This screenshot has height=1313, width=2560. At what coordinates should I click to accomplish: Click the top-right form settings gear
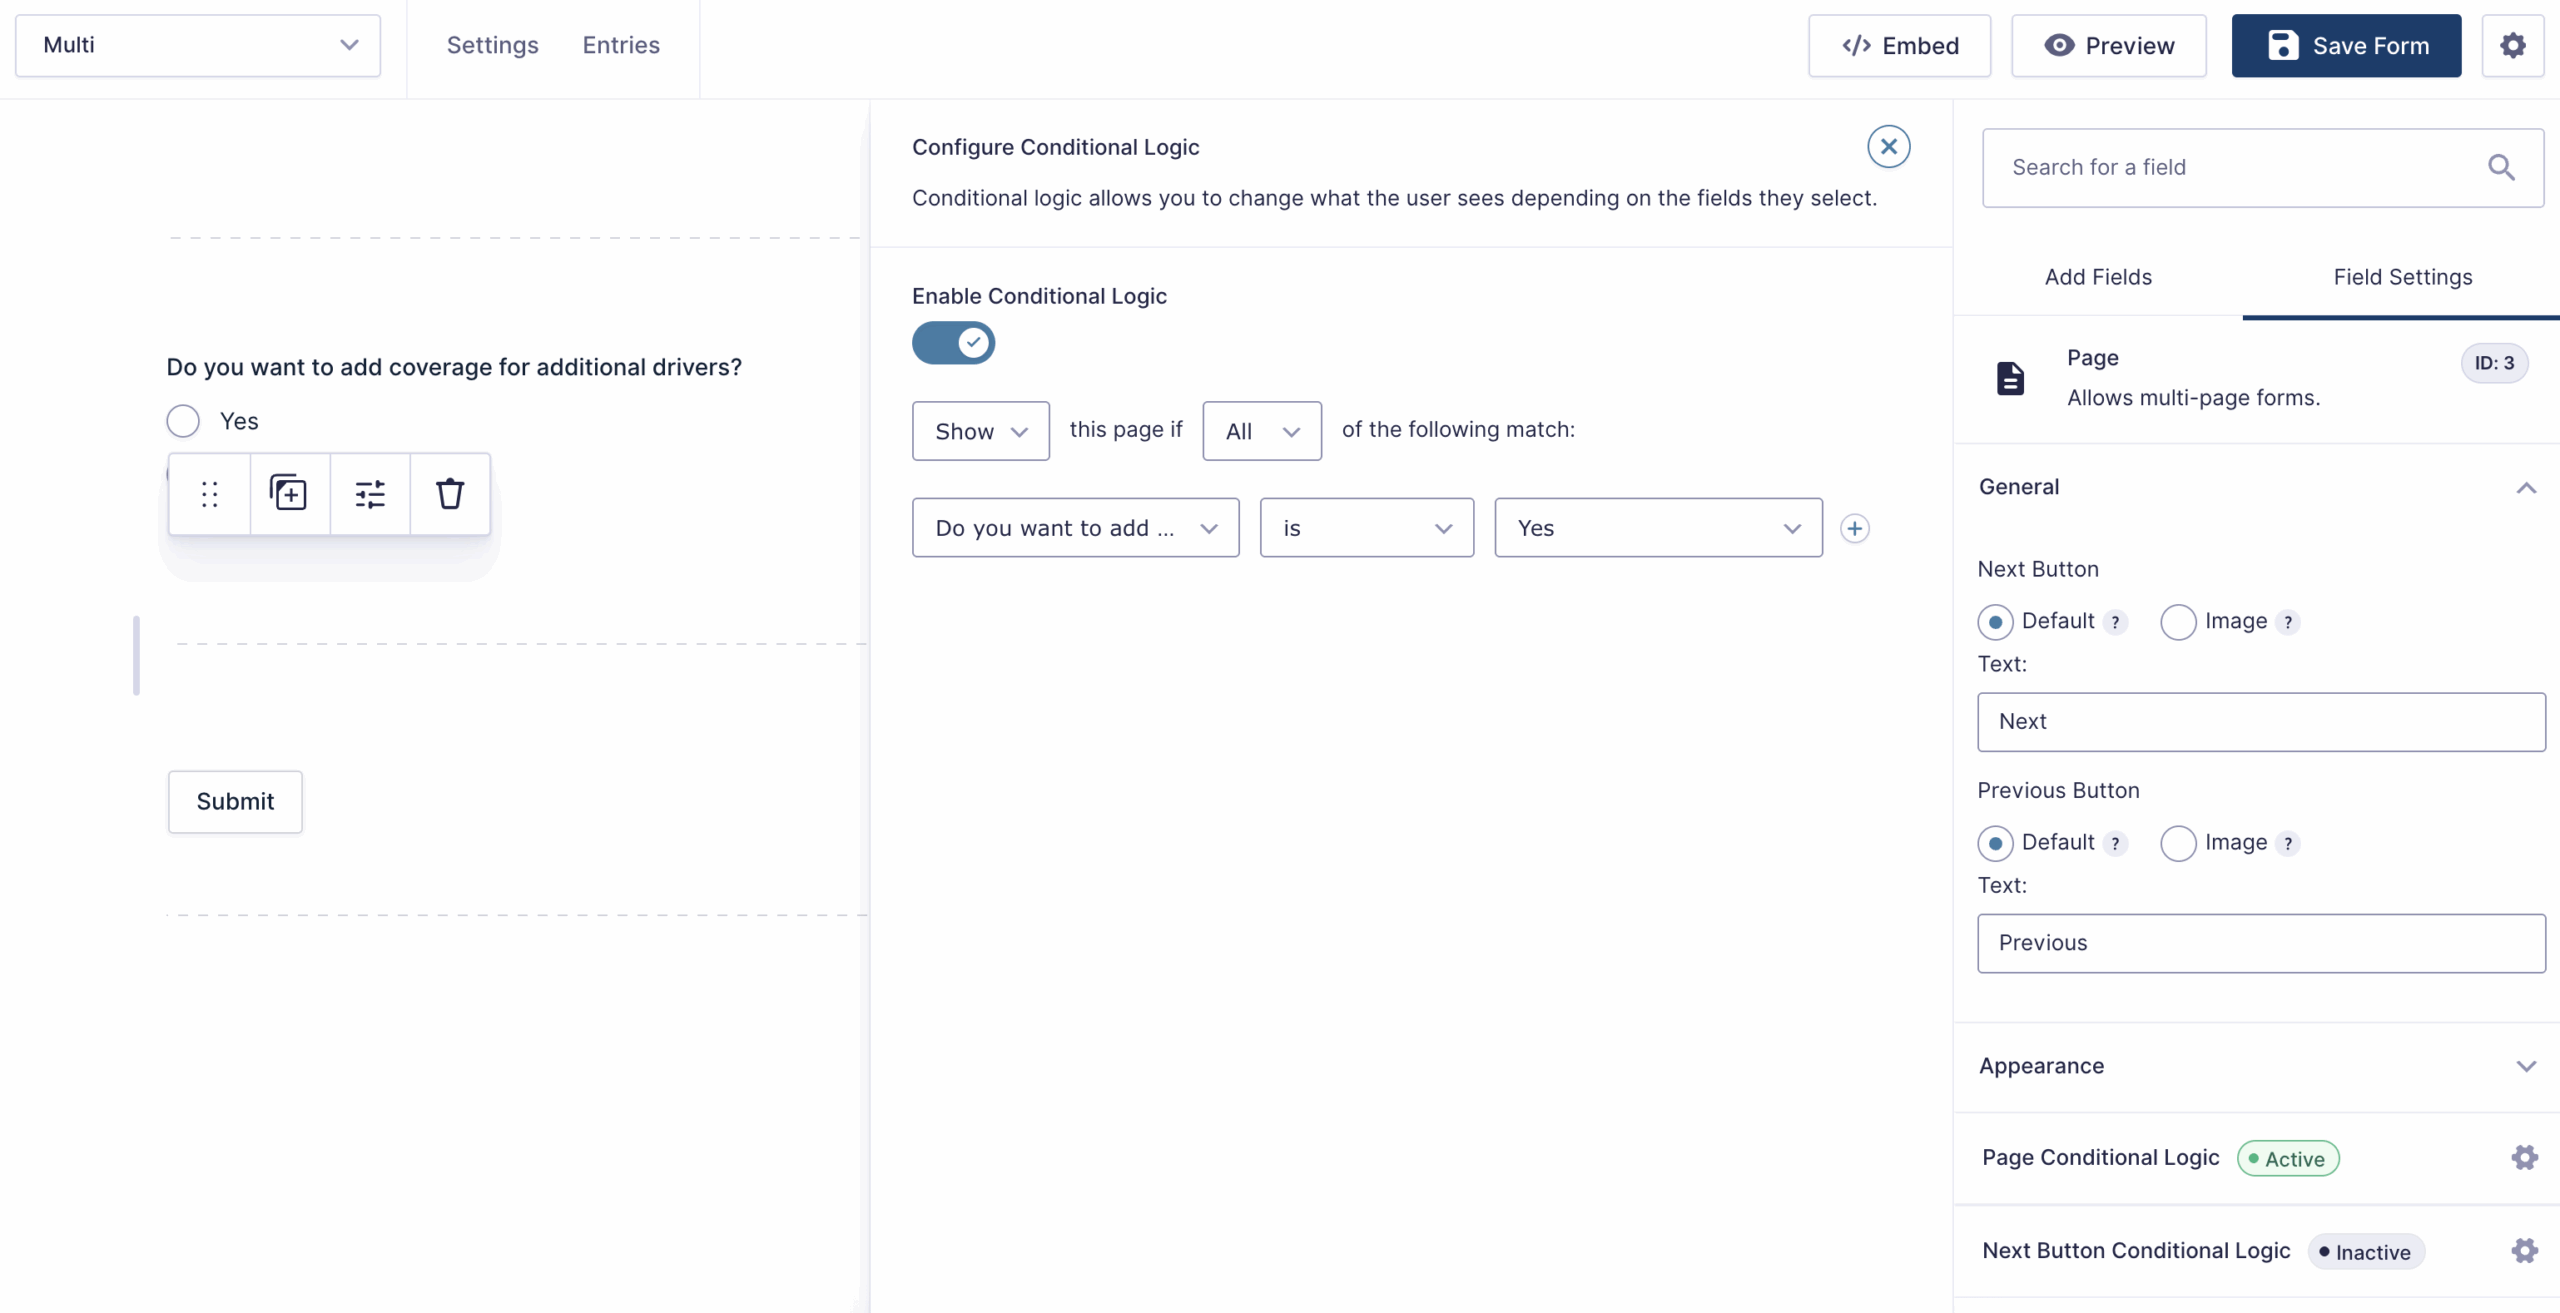[2512, 45]
